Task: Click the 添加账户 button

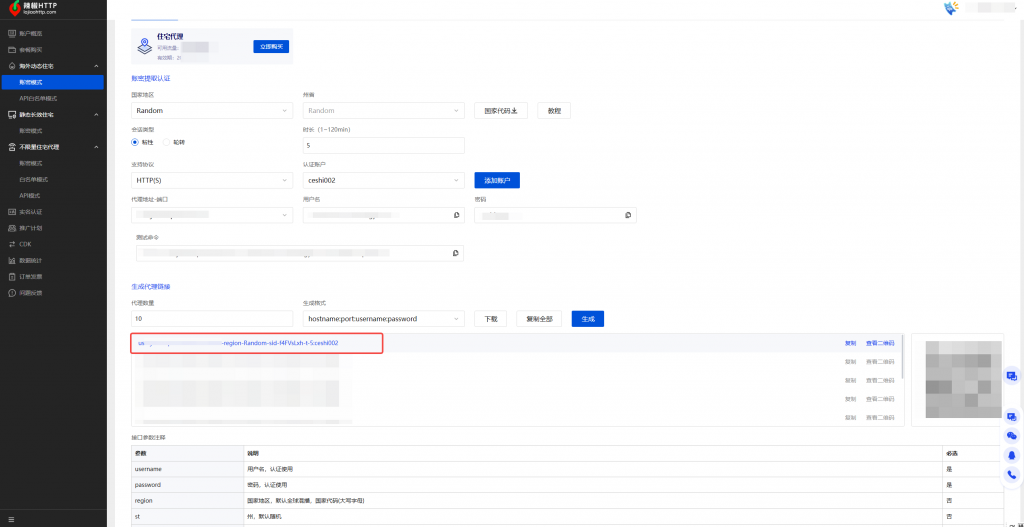Action: click(496, 180)
